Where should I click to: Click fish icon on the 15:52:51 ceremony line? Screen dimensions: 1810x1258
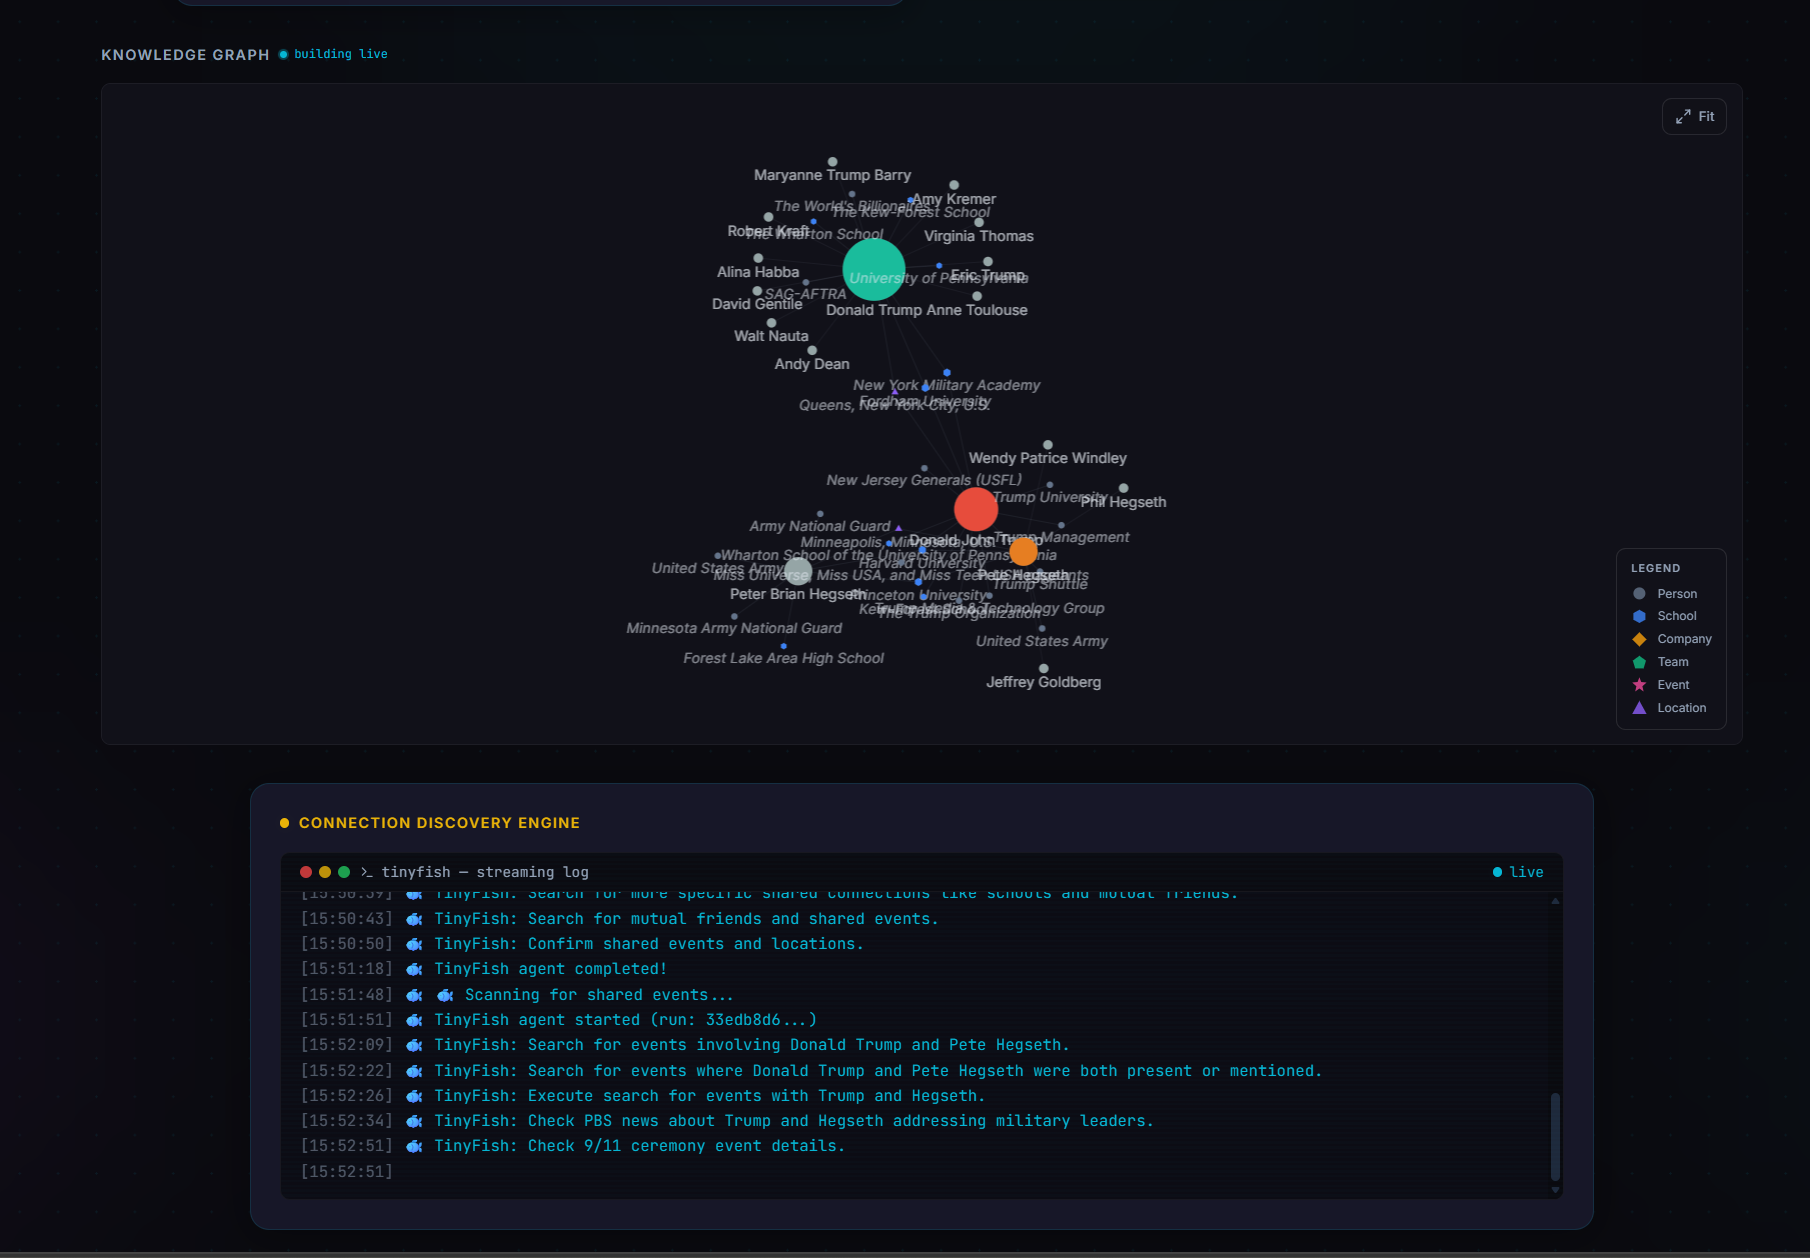(414, 1146)
